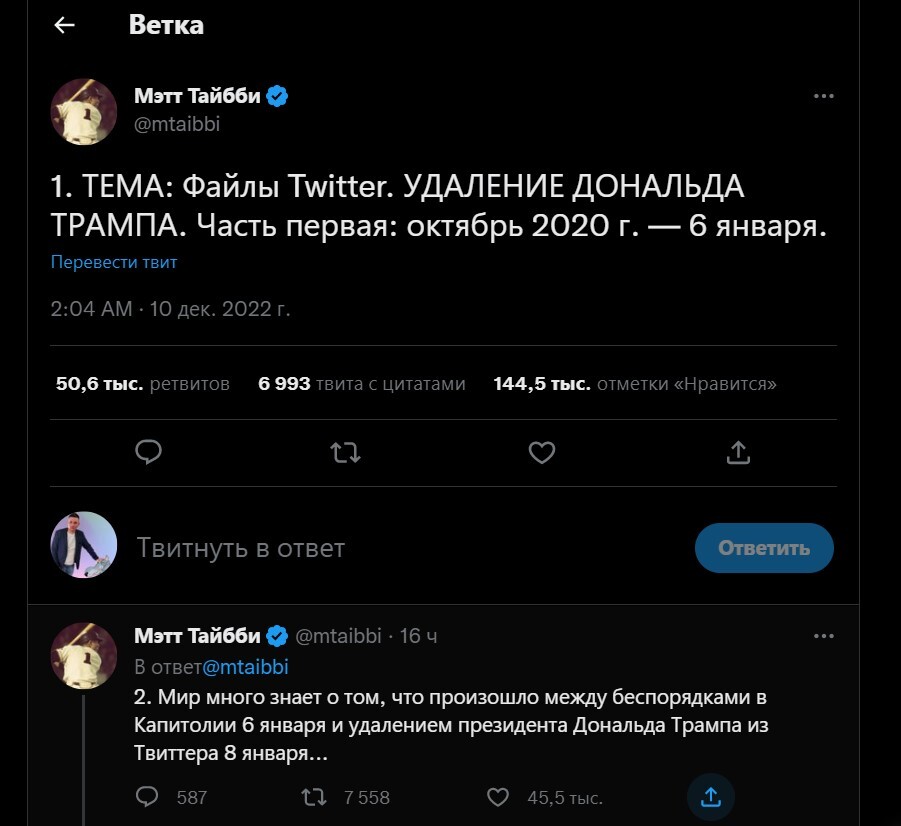Like the second tweet with 45,5 тыс. likes
901x826 pixels.
498,796
